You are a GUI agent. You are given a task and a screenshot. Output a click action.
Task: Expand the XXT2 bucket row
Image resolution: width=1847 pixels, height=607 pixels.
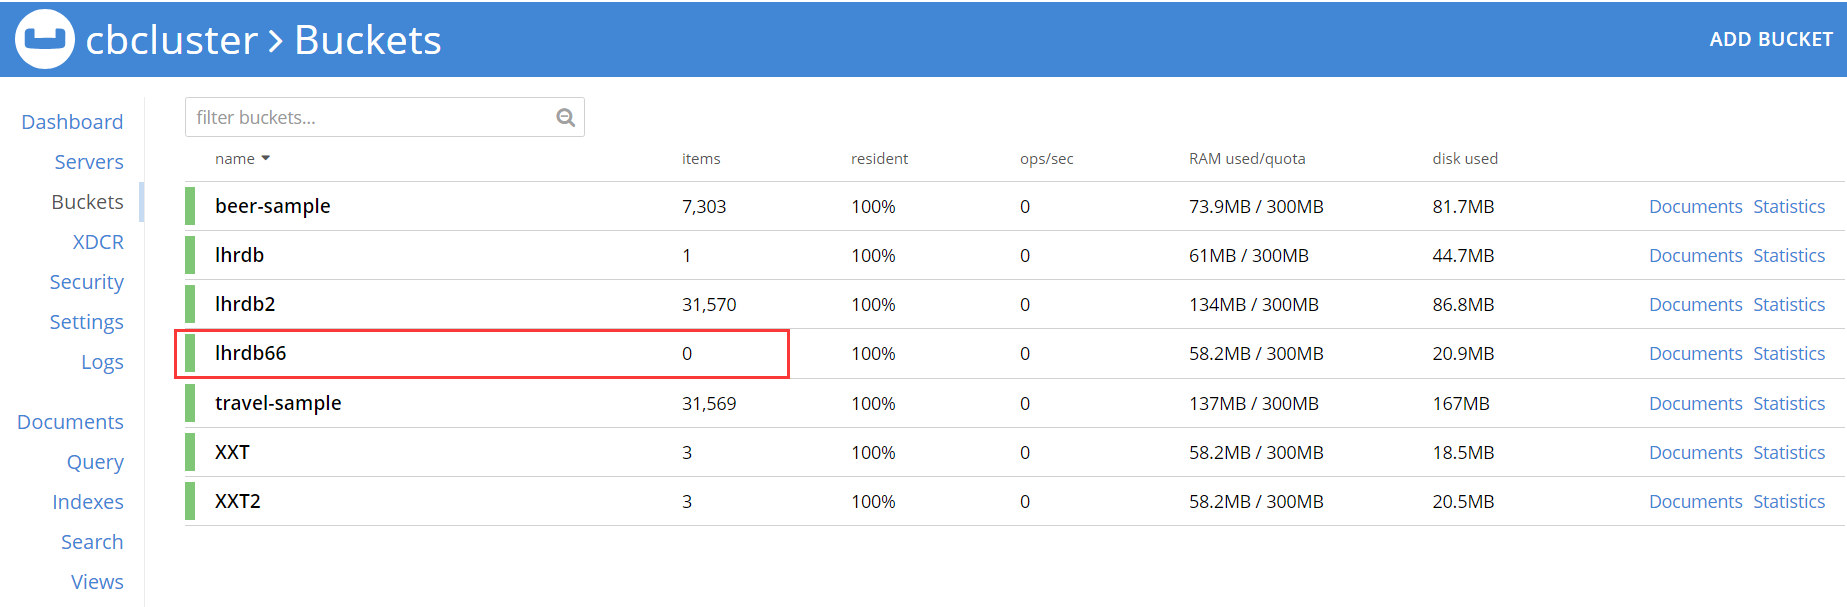[x=1015, y=501]
